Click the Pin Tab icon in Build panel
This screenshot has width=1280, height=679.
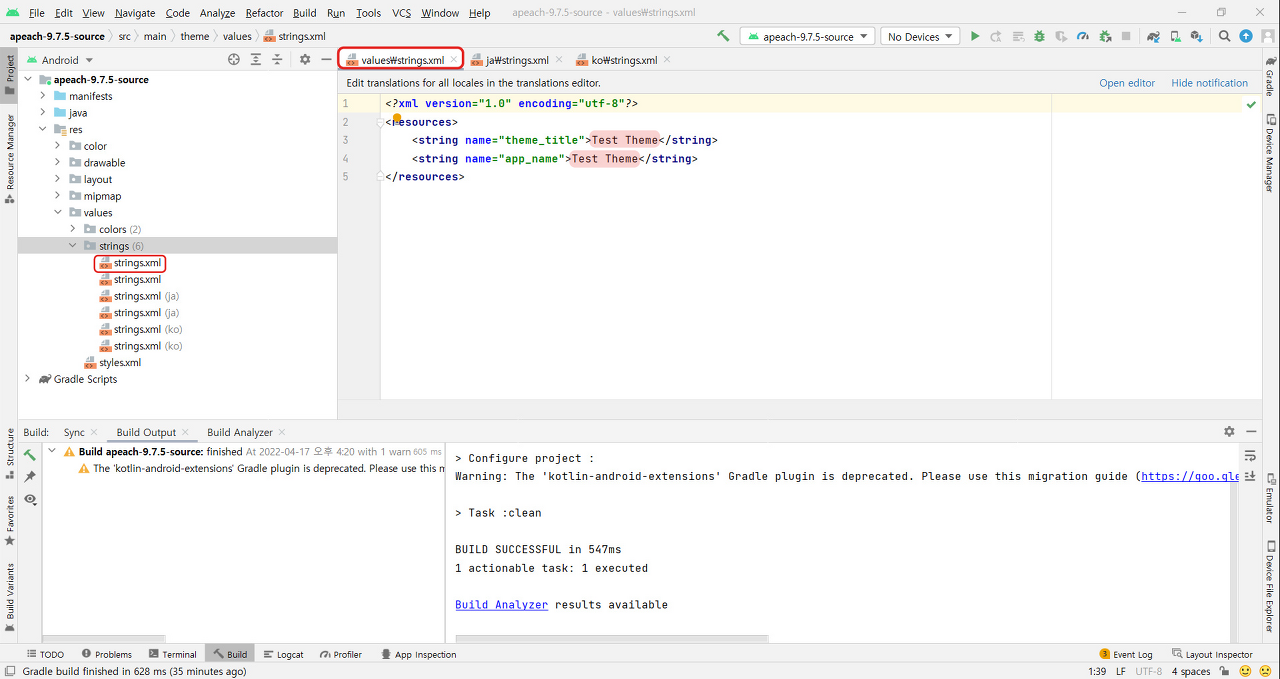30,477
